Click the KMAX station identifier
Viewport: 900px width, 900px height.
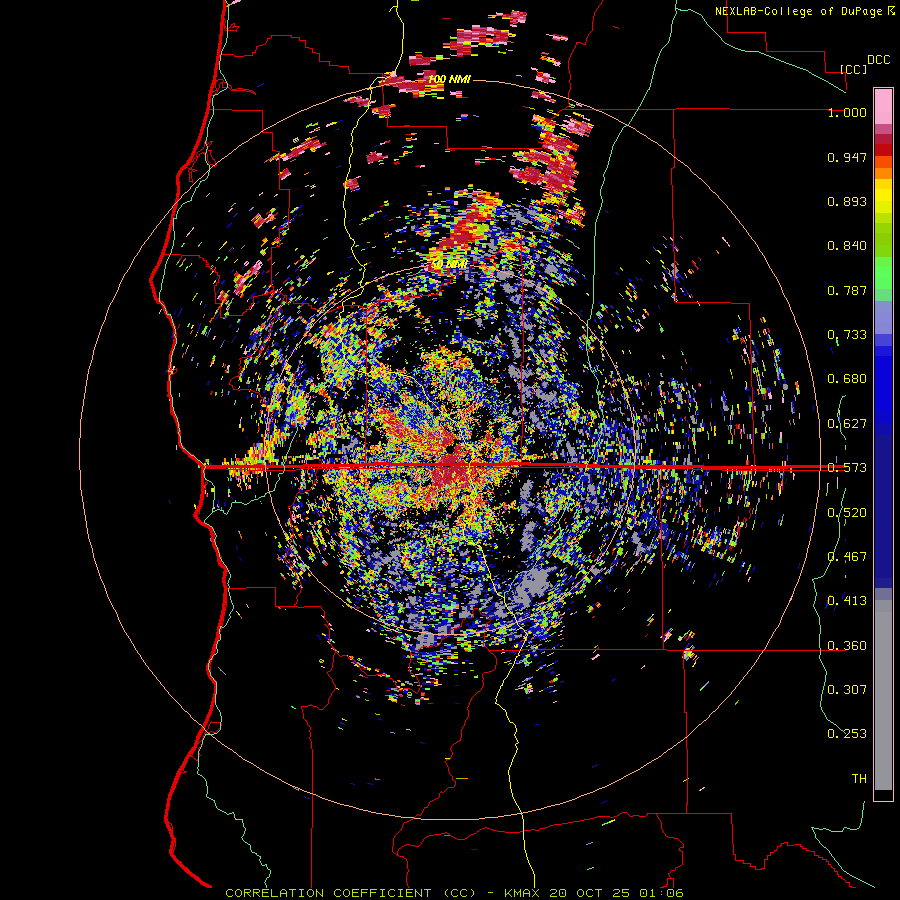(x=522, y=893)
